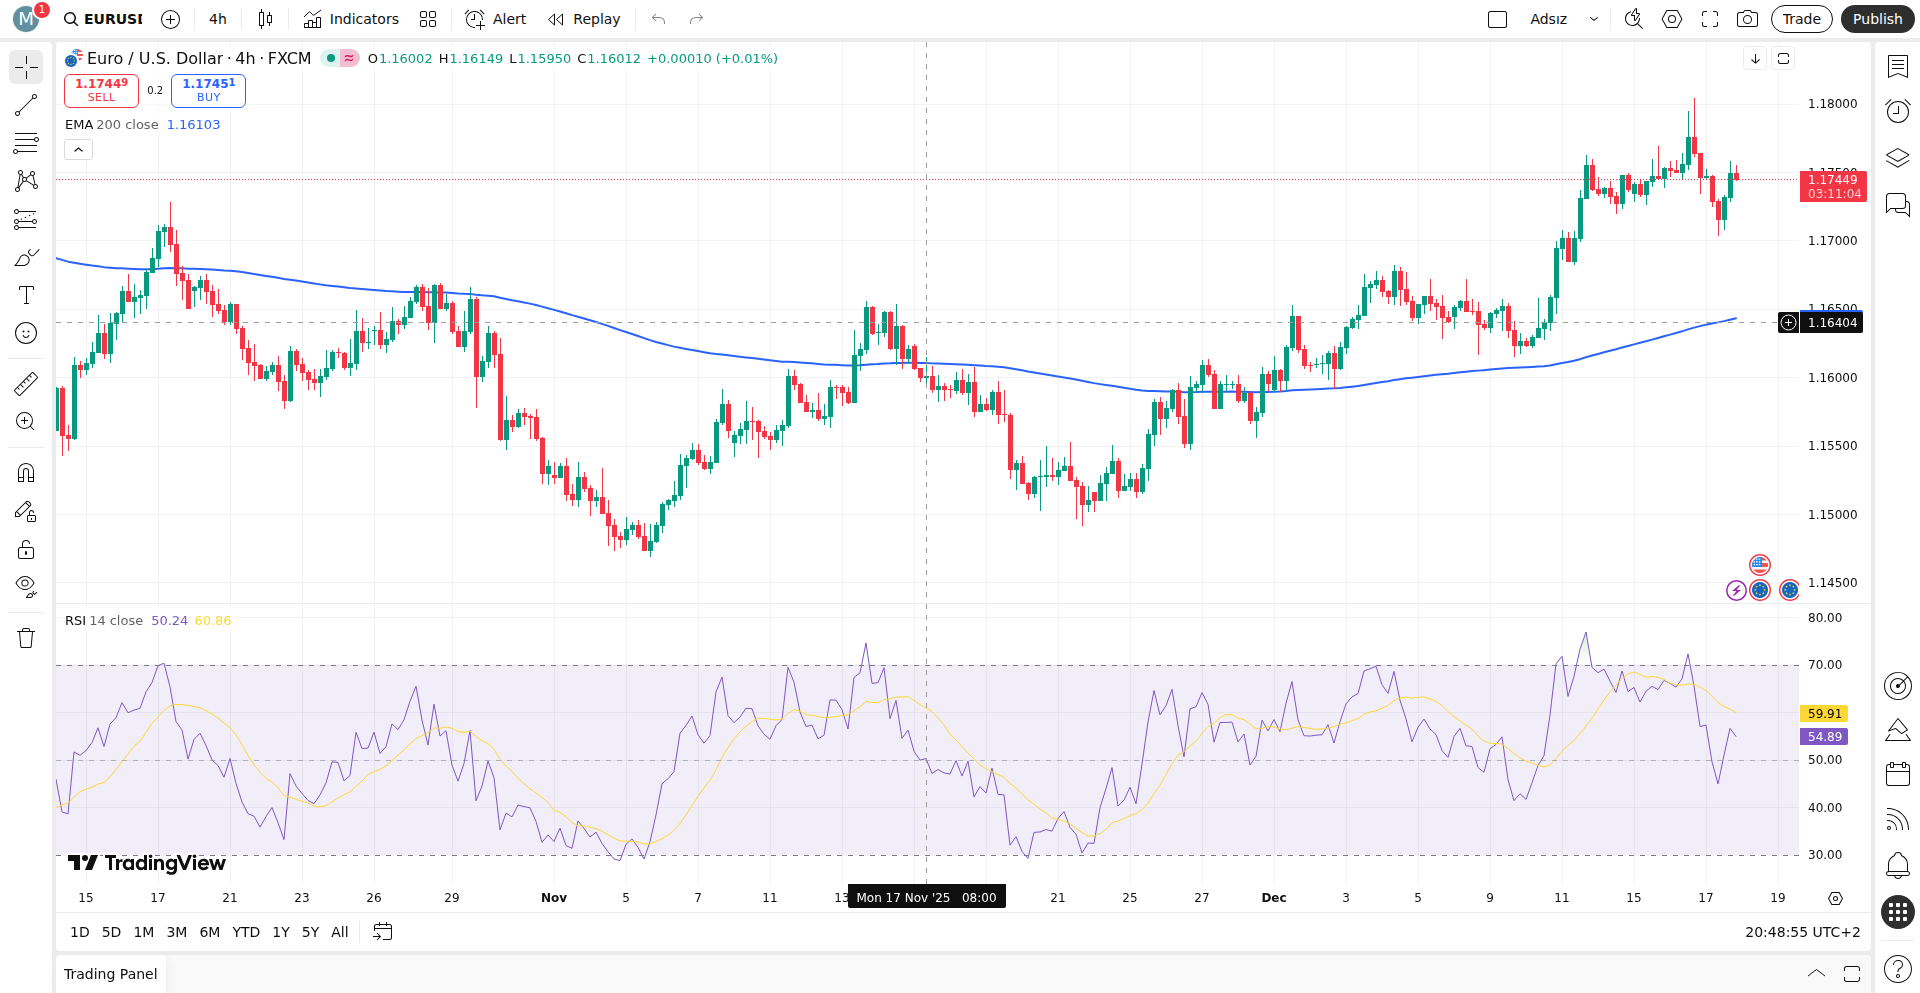Open the Trading Panel tab
This screenshot has width=1920, height=993.
click(x=110, y=973)
